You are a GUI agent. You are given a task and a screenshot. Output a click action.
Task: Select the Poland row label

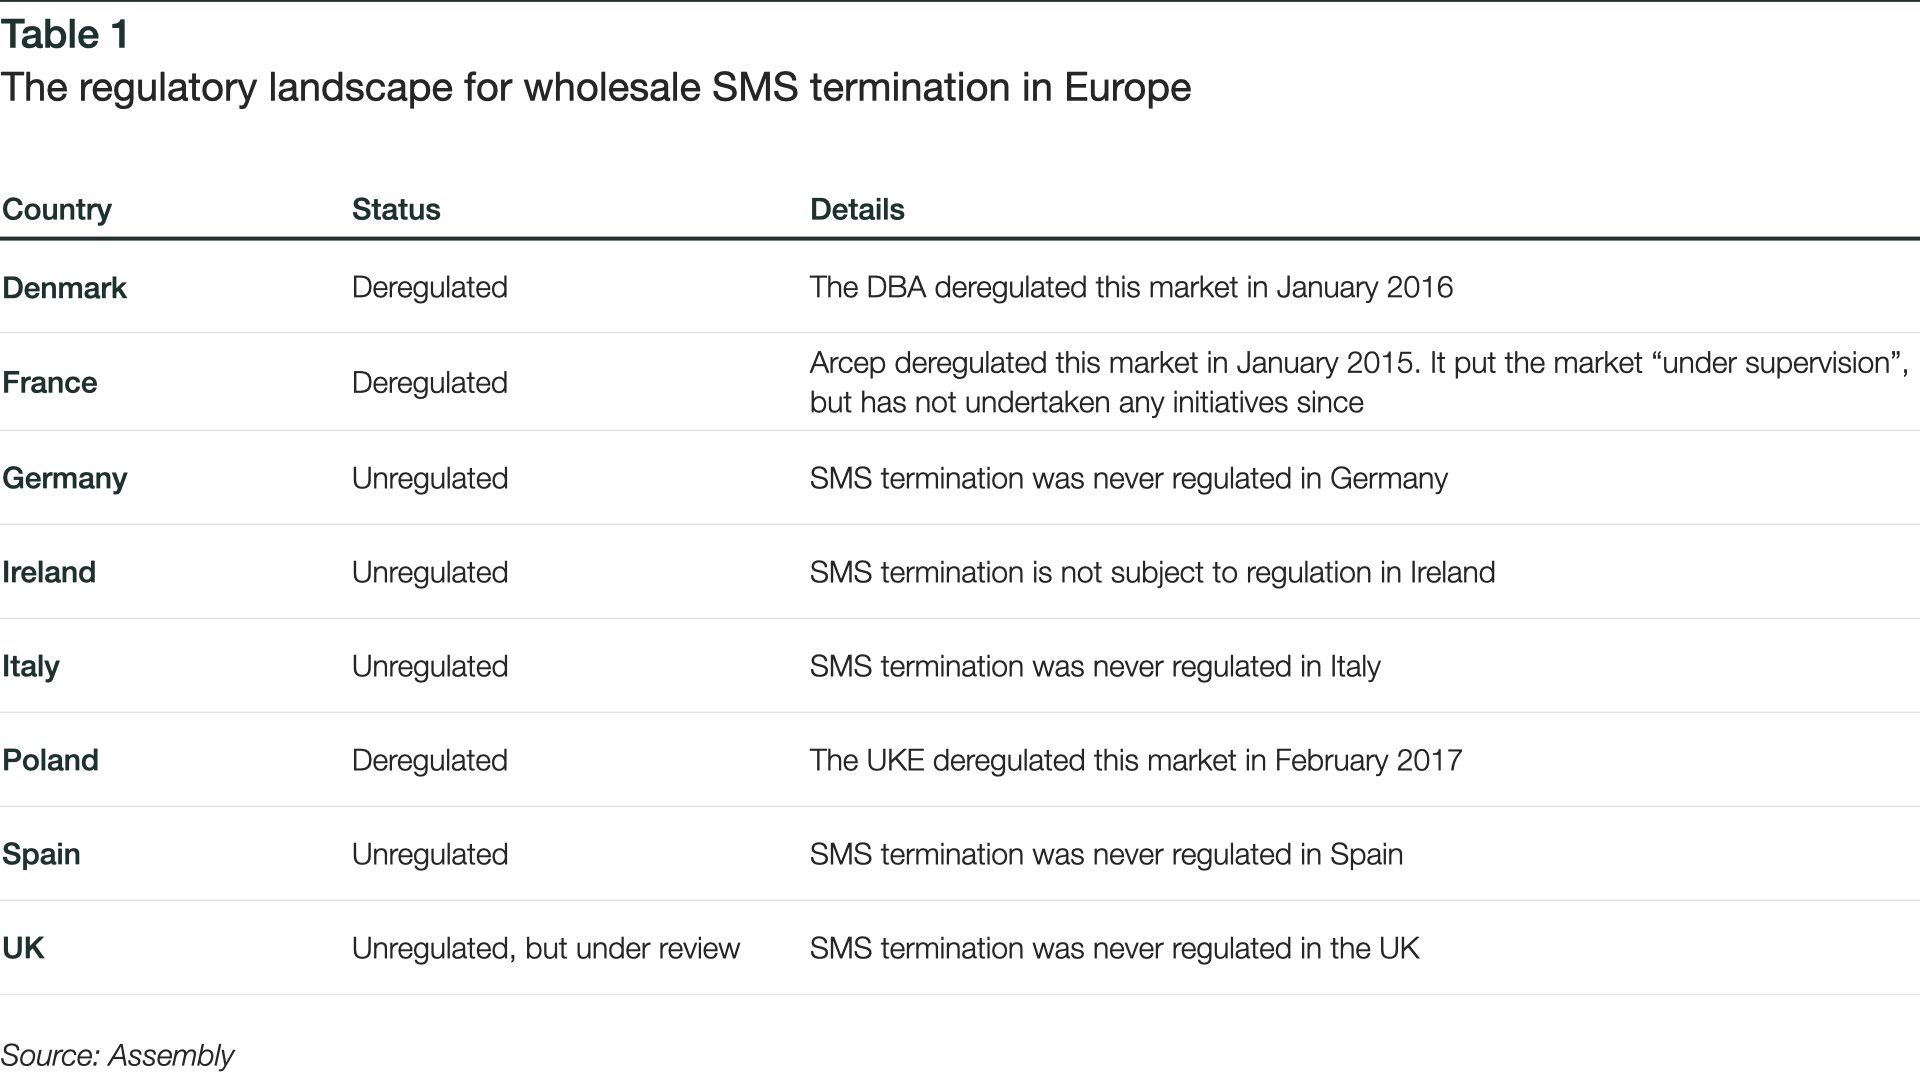(x=51, y=760)
